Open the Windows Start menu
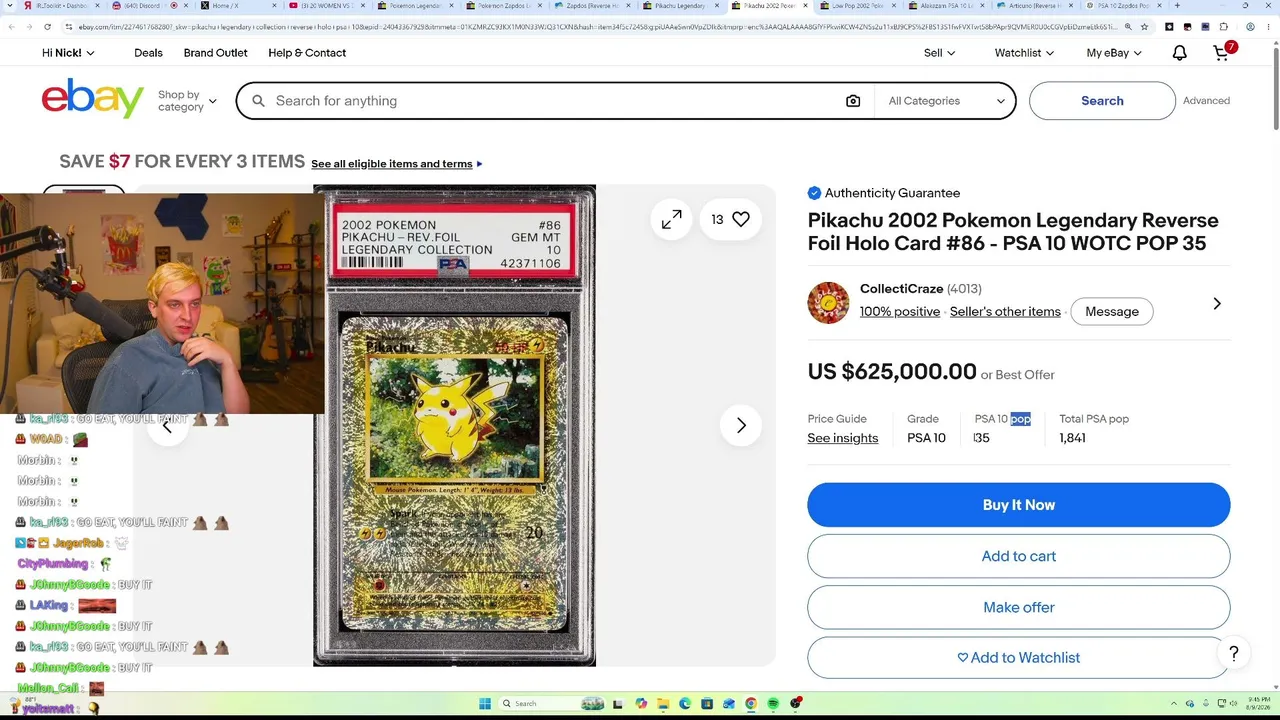The height and width of the screenshot is (720, 1280). 485,703
